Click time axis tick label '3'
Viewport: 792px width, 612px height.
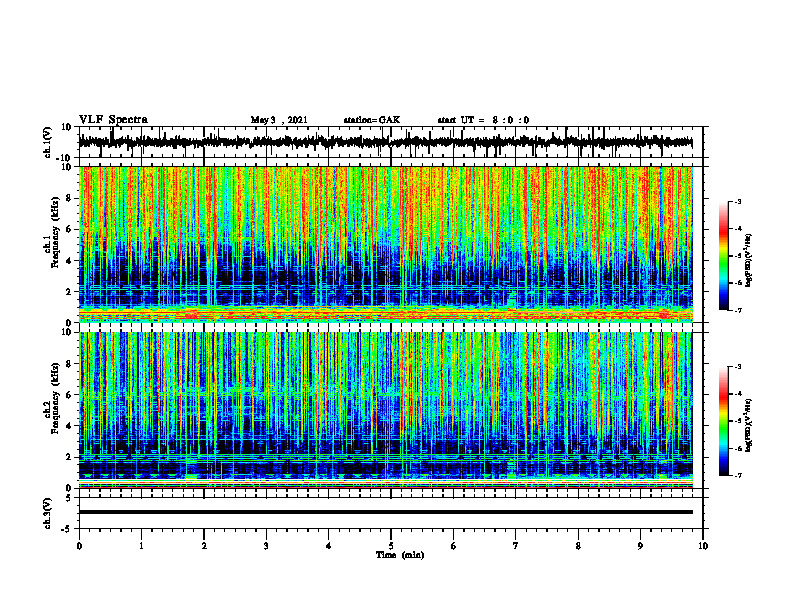pyautogui.click(x=266, y=546)
